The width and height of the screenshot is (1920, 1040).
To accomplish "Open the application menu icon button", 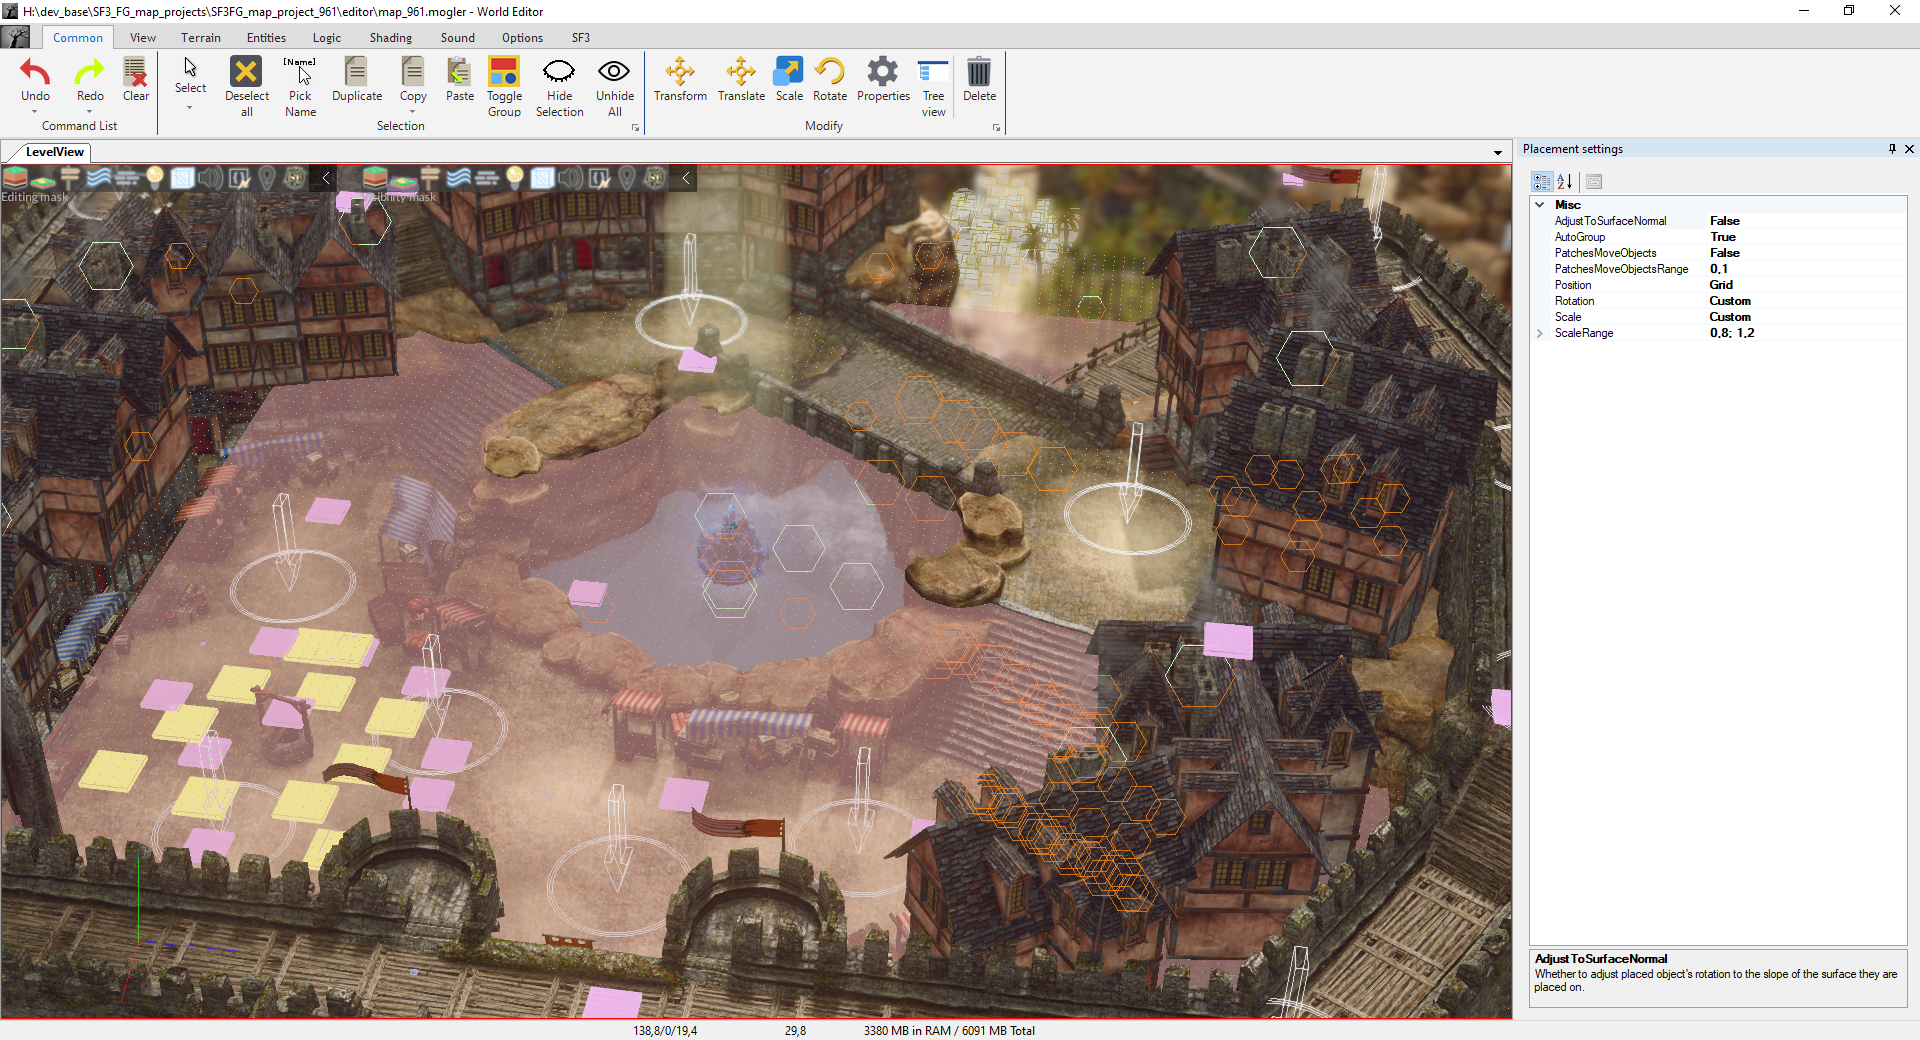I will coord(15,37).
